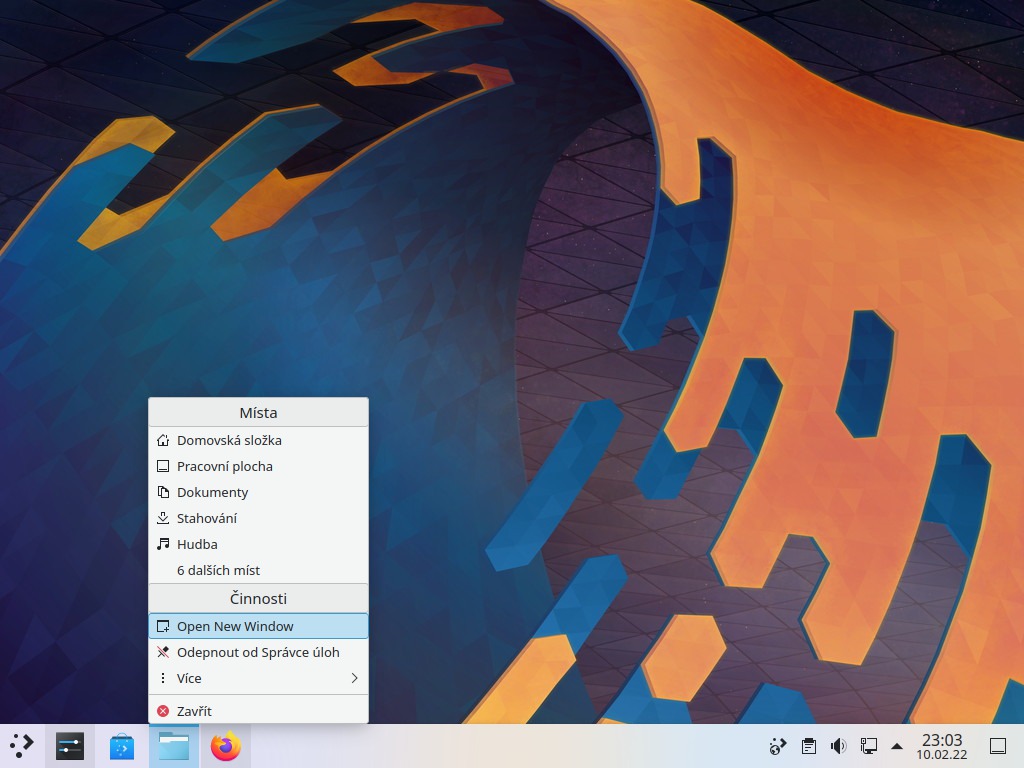Open Dokumenty from the context menu

click(259, 492)
